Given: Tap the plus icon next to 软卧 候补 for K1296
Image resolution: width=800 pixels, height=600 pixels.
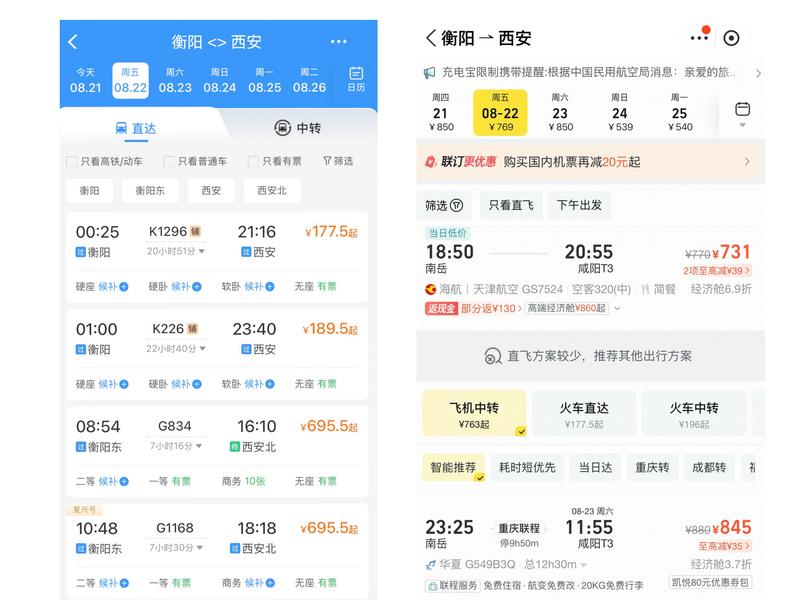Looking at the screenshot, I should pyautogui.click(x=270, y=287).
